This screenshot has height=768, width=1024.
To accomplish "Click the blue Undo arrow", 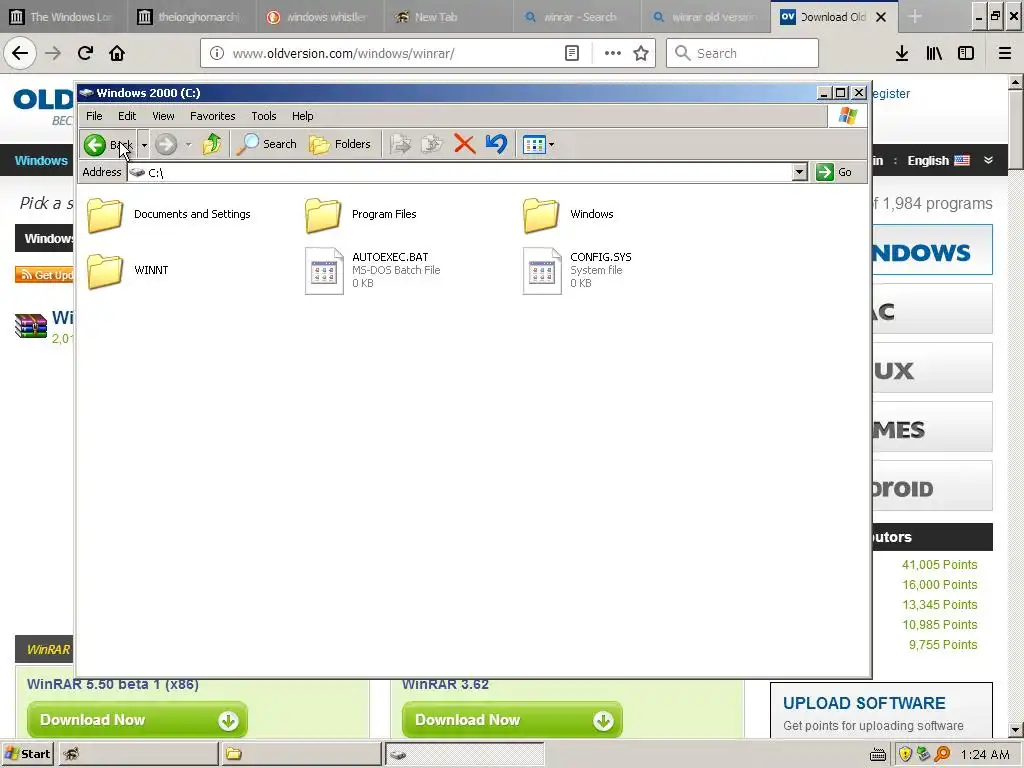I will (496, 144).
